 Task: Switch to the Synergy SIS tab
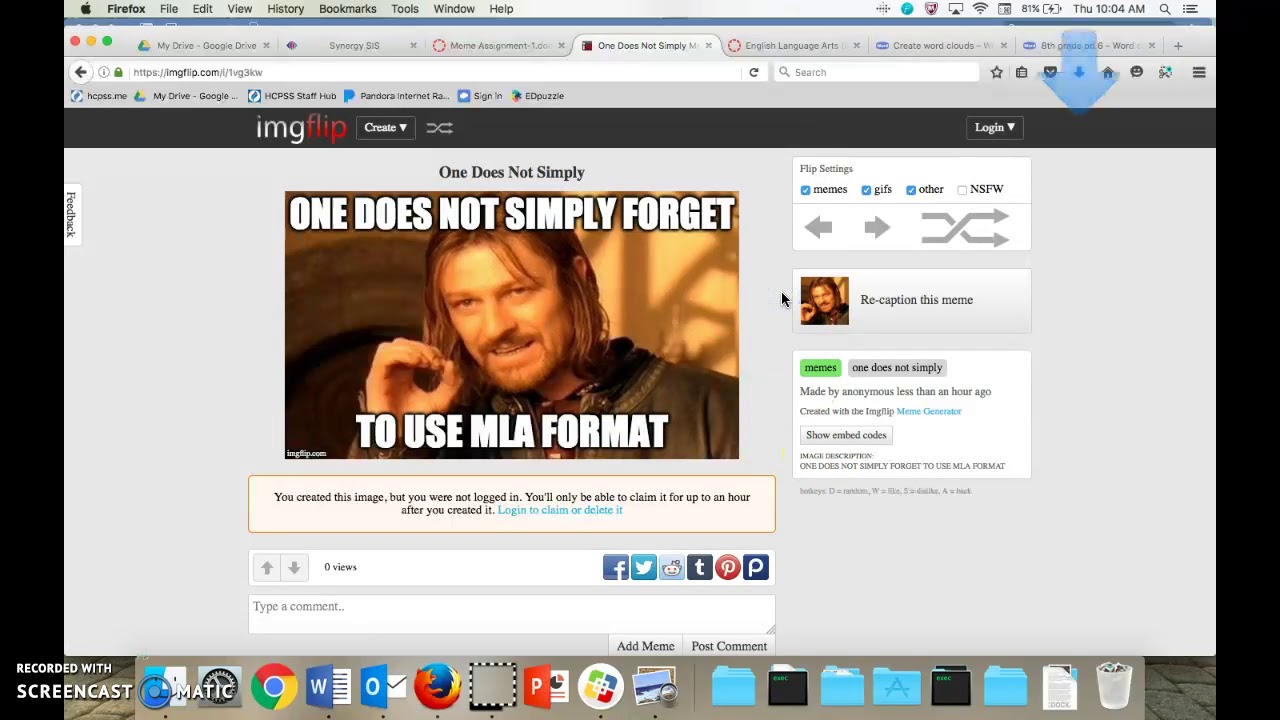[x=354, y=46]
